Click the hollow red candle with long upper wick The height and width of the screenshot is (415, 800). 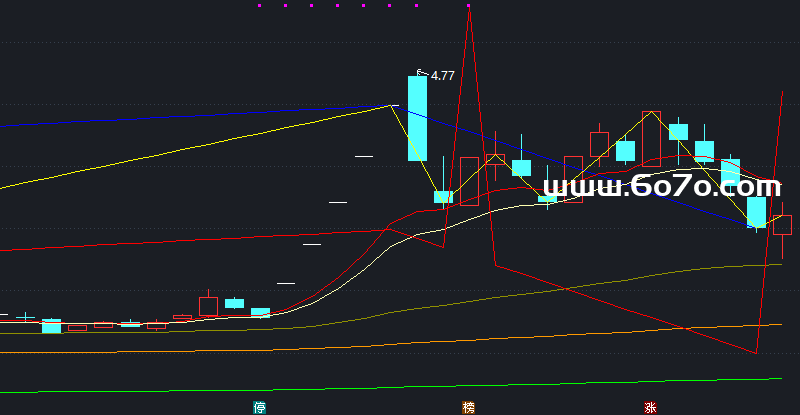pos(208,304)
